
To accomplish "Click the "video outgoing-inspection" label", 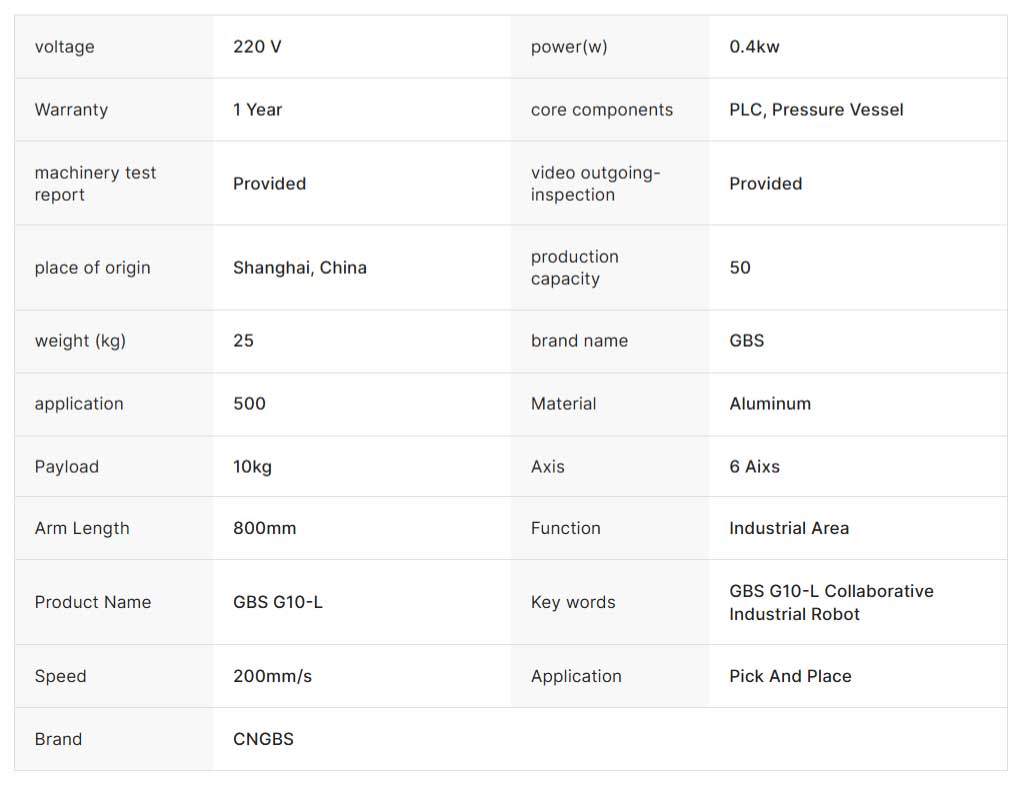I will (595, 184).
